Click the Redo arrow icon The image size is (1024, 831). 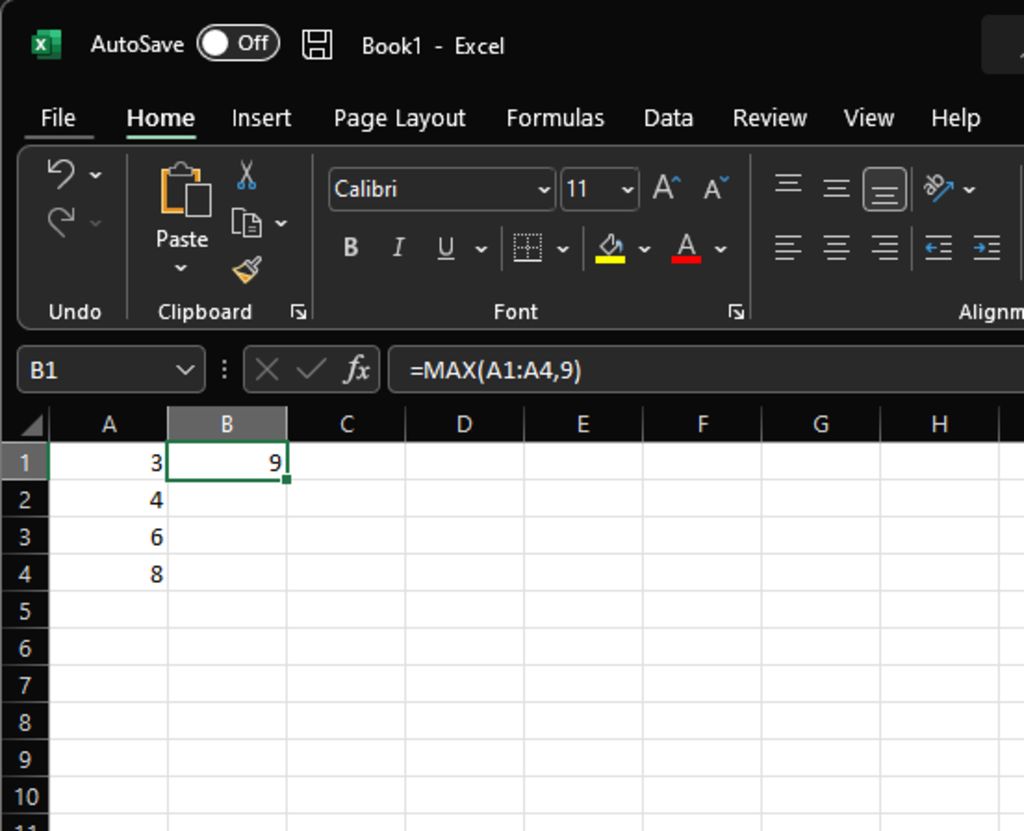click(x=61, y=222)
